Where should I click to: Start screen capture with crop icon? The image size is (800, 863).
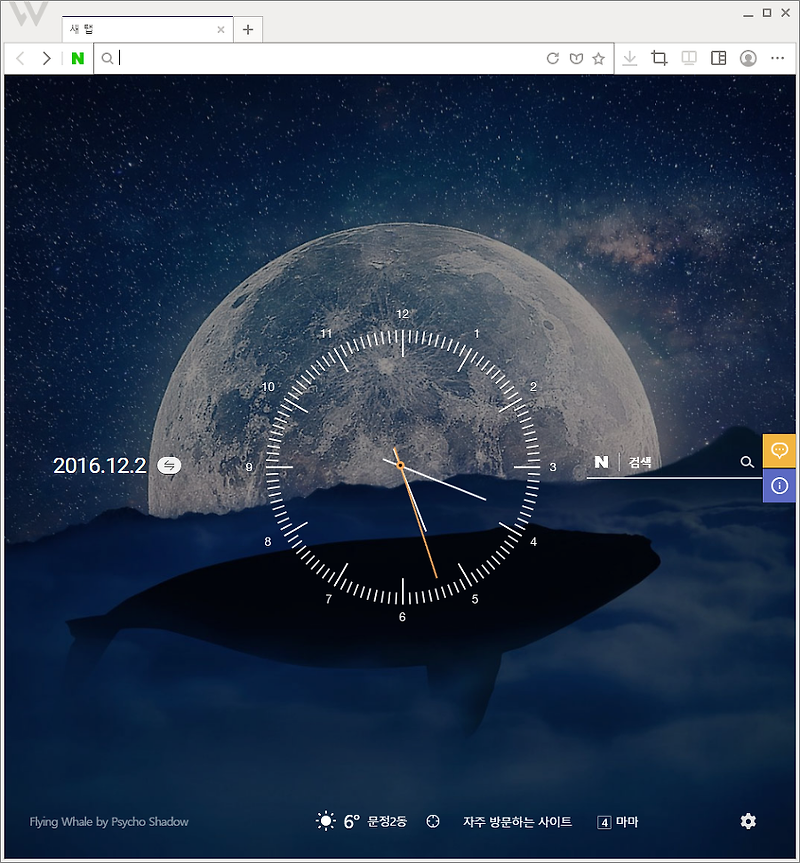click(659, 58)
